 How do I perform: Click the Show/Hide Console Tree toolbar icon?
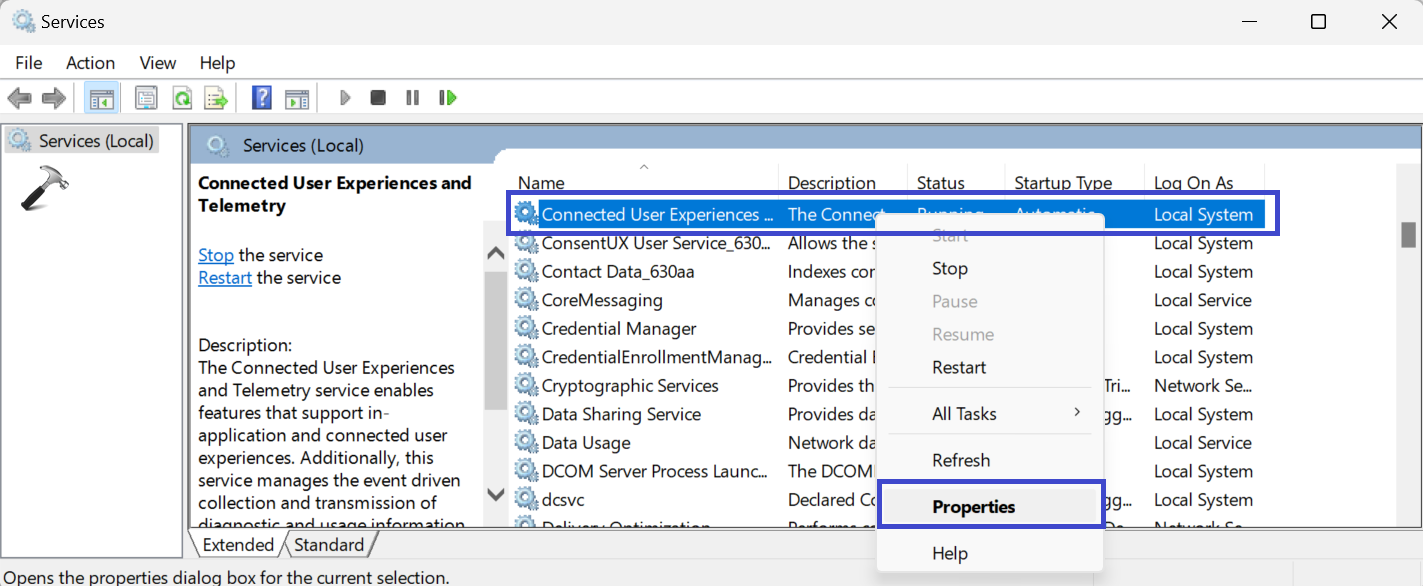point(101,98)
